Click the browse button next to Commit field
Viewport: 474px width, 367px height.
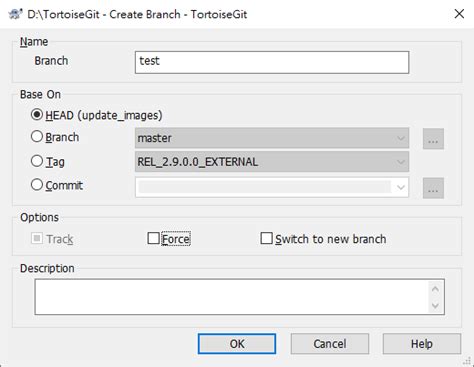pyautogui.click(x=433, y=188)
